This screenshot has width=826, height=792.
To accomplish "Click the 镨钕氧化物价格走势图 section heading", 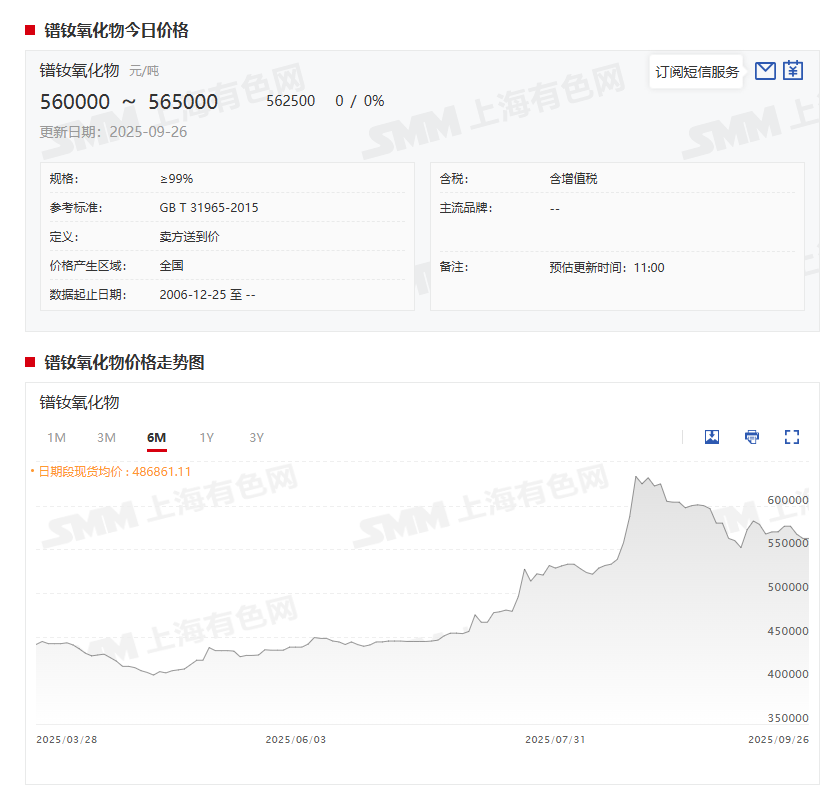I will (124, 362).
